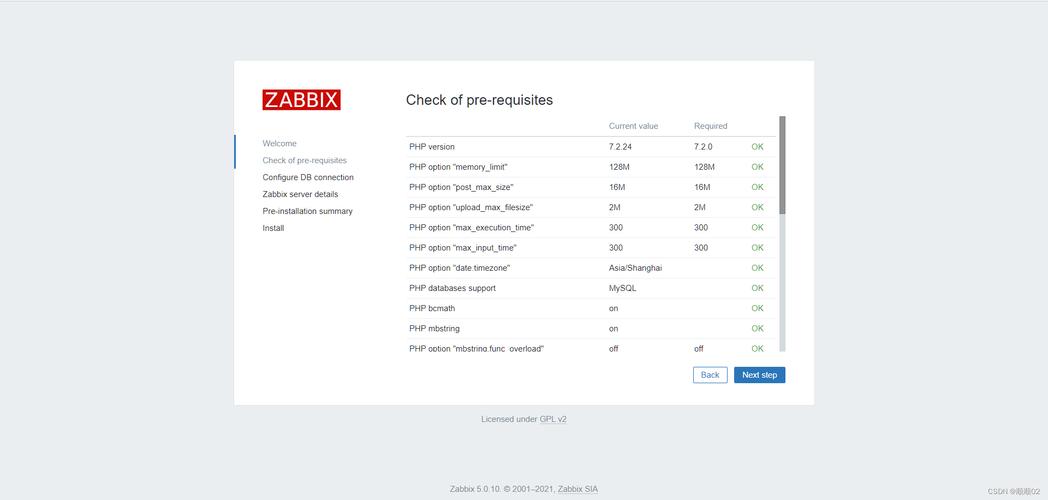
Task: Click the Check of pre-requisites heading
Action: (x=479, y=100)
